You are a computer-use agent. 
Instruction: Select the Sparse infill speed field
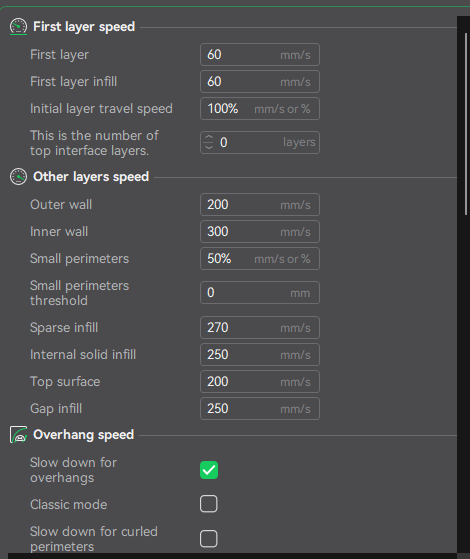click(x=260, y=328)
